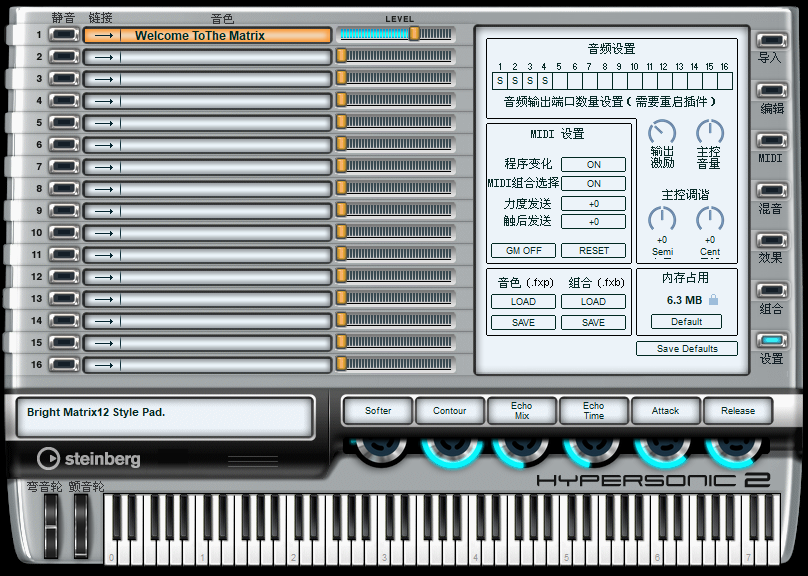This screenshot has height=576, width=808.
Task: Click the Semi master tune knob
Action: [662, 219]
